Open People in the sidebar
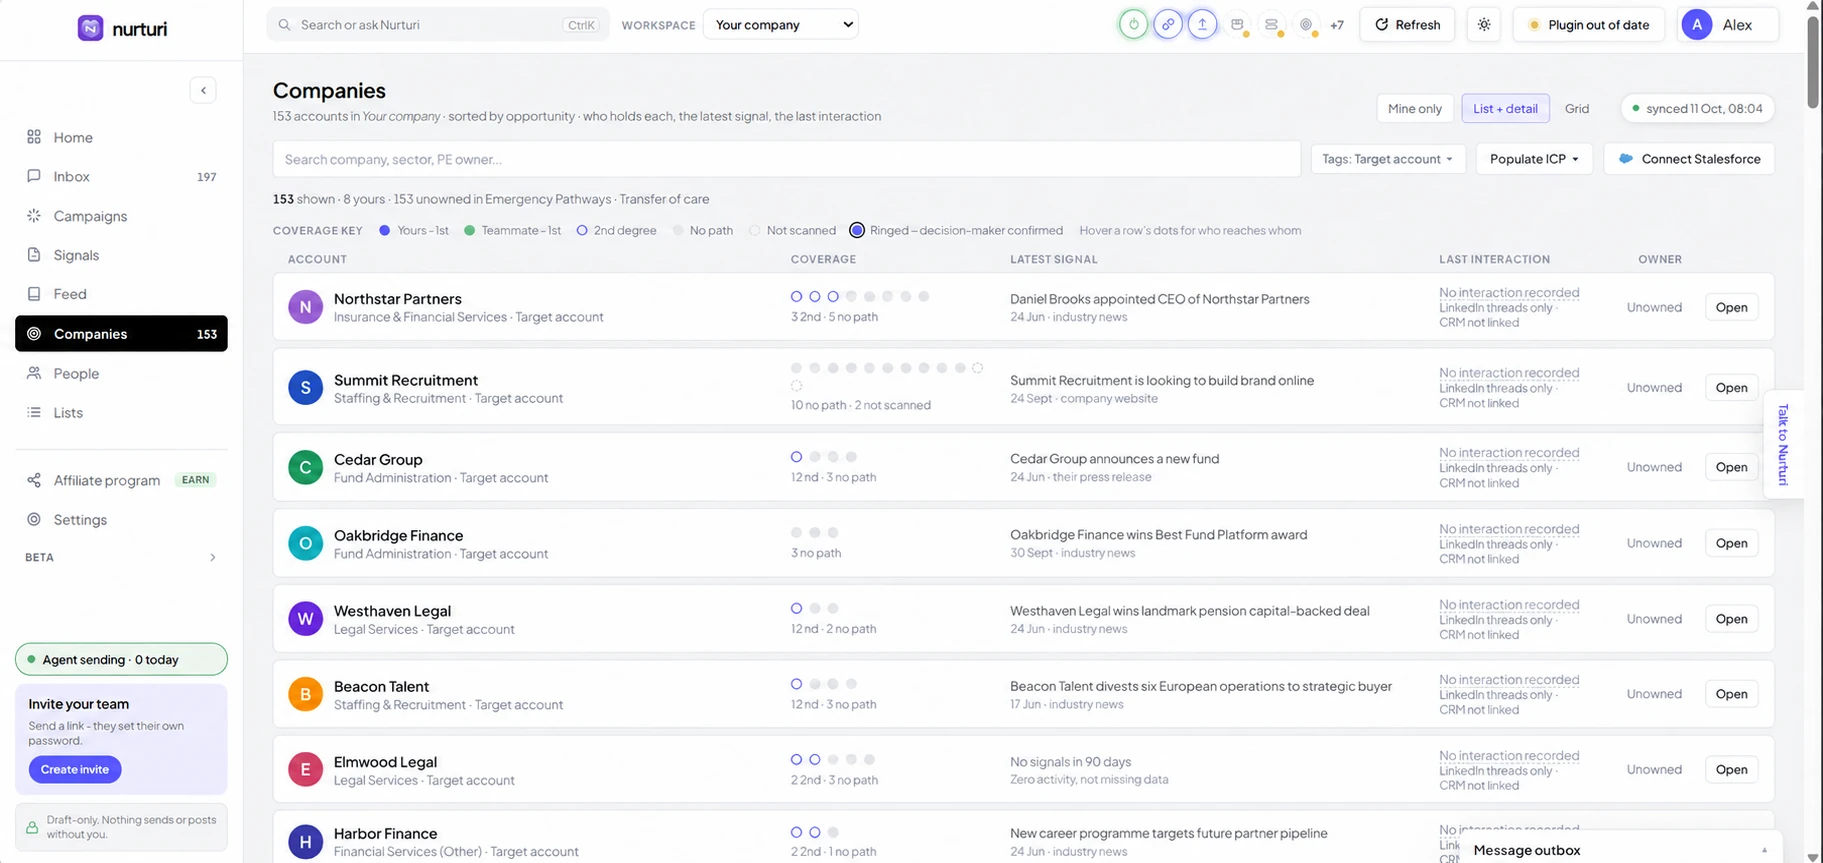The width and height of the screenshot is (1823, 863). [x=121, y=373]
